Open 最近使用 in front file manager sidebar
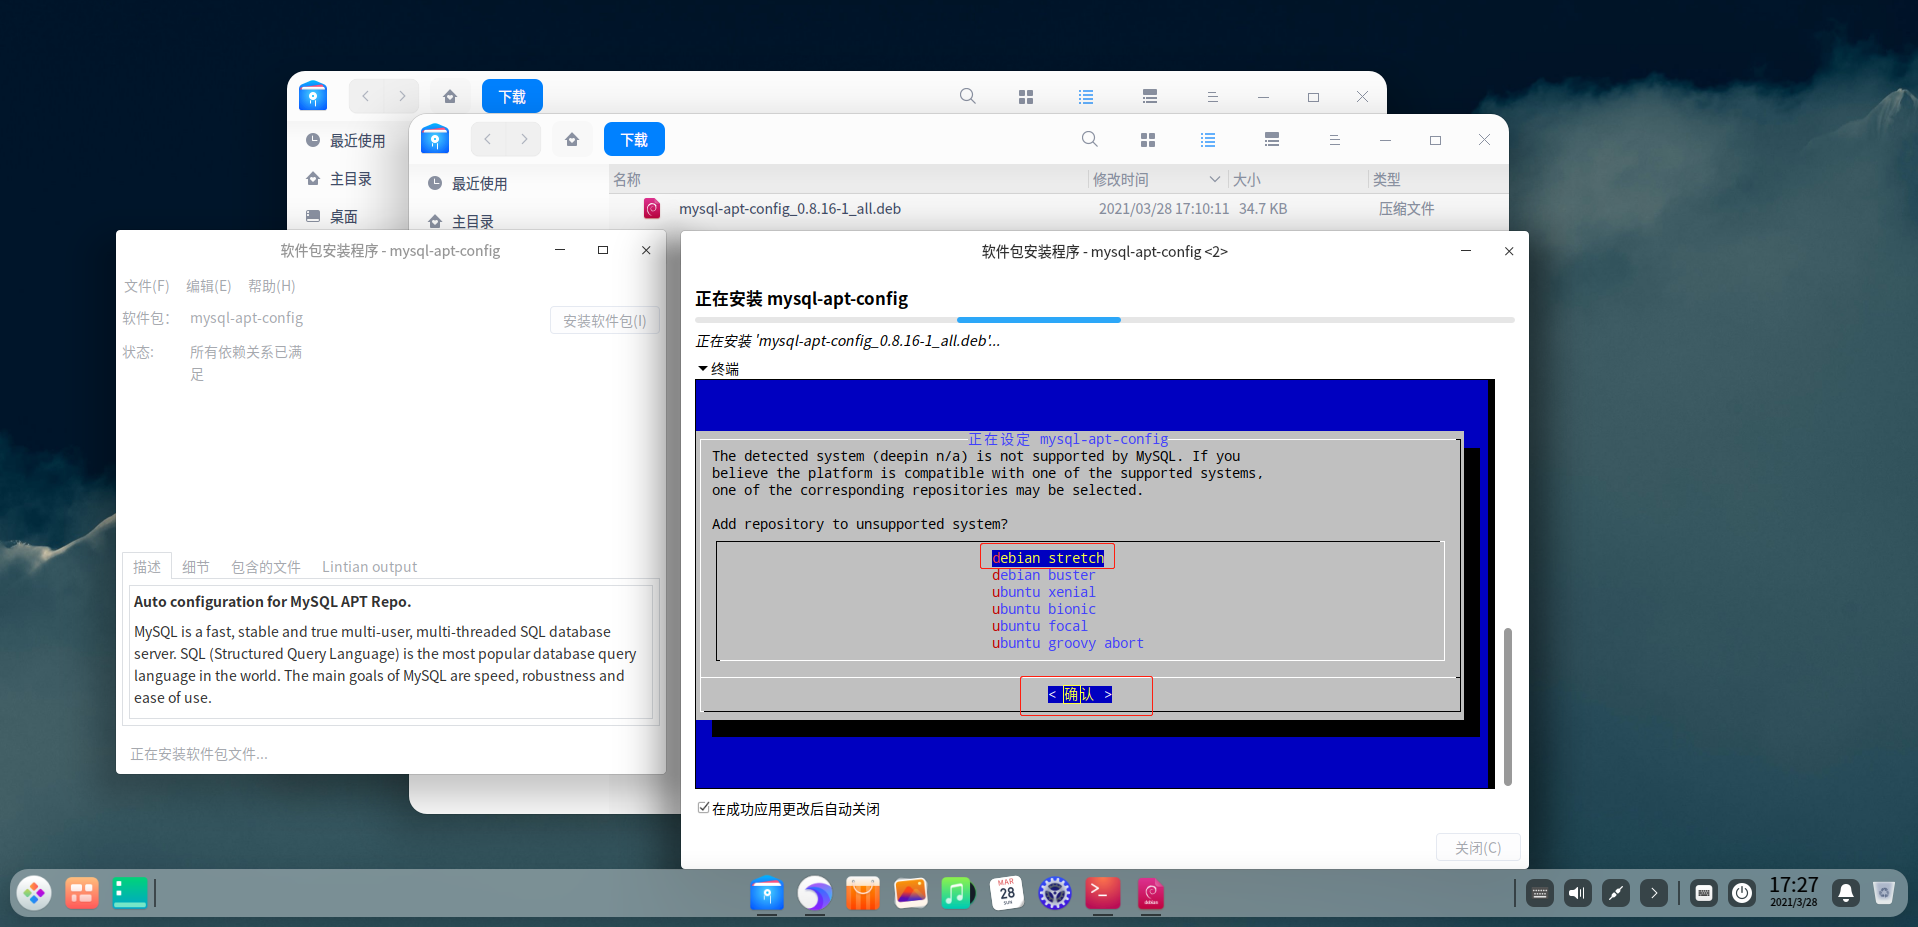Image resolution: width=1918 pixels, height=927 pixels. click(x=480, y=183)
